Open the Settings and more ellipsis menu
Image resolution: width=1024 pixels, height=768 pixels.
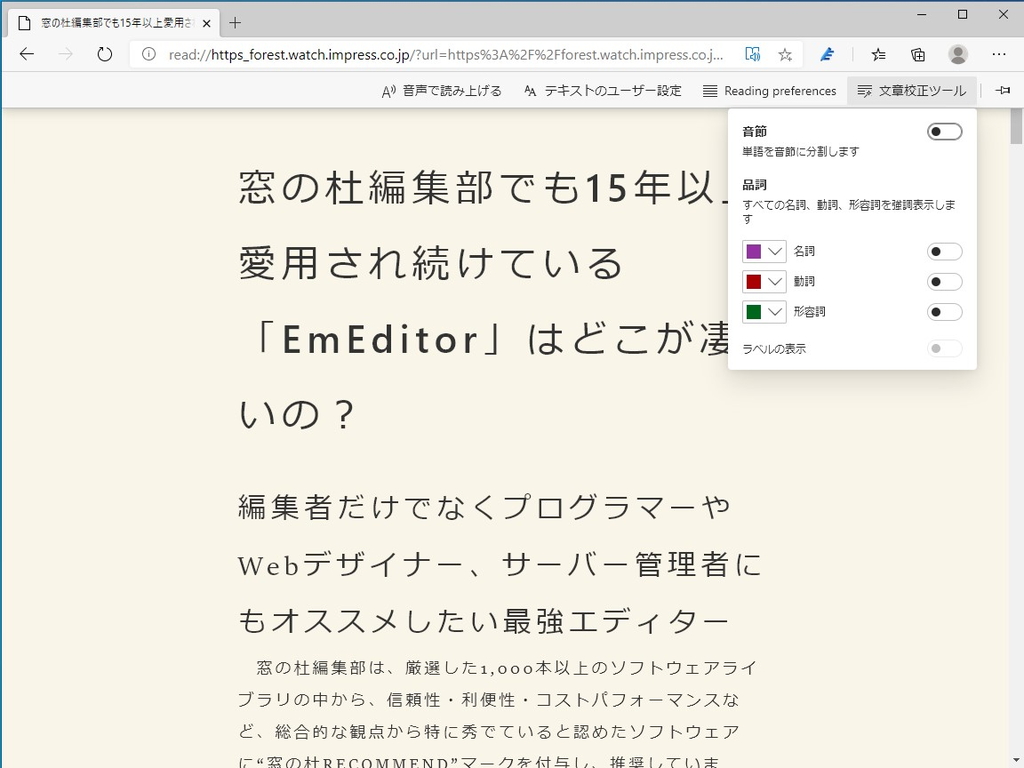pos(999,55)
